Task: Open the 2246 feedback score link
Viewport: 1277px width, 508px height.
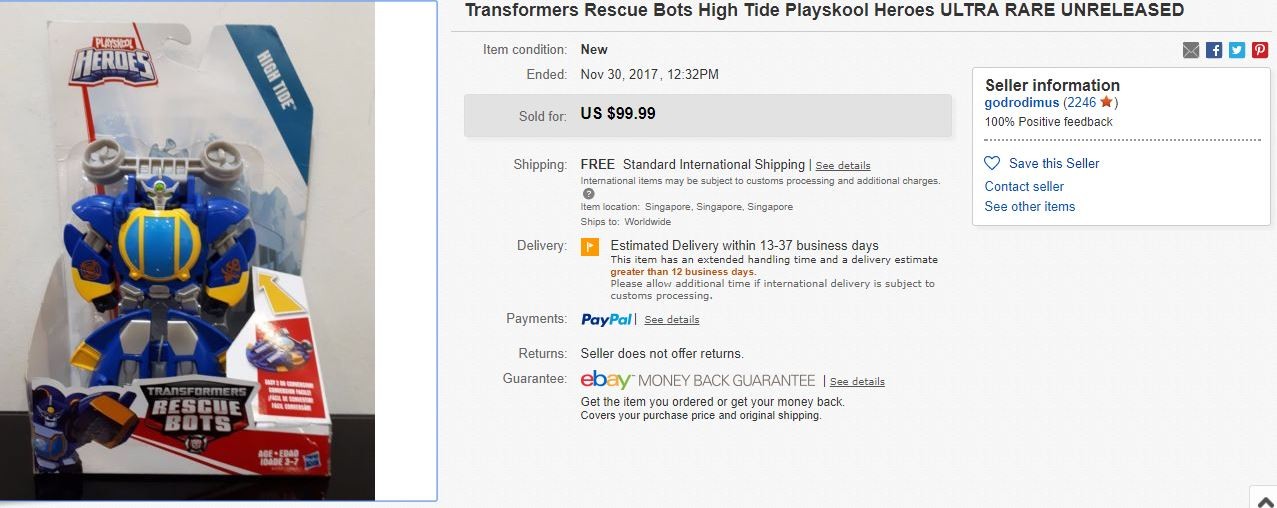Action: 1081,102
